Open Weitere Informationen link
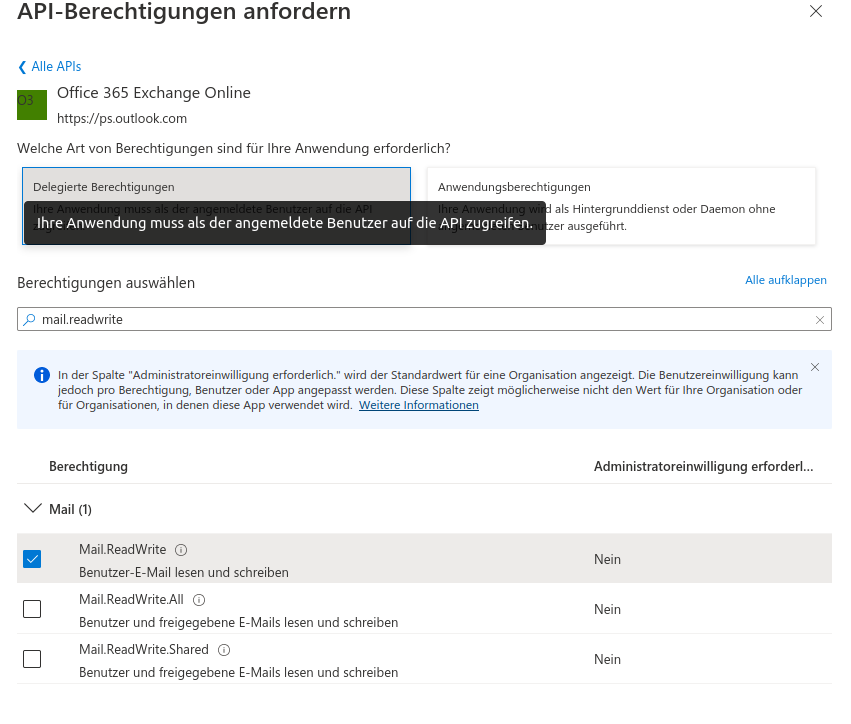This screenshot has width=851, height=724. pyautogui.click(x=418, y=405)
